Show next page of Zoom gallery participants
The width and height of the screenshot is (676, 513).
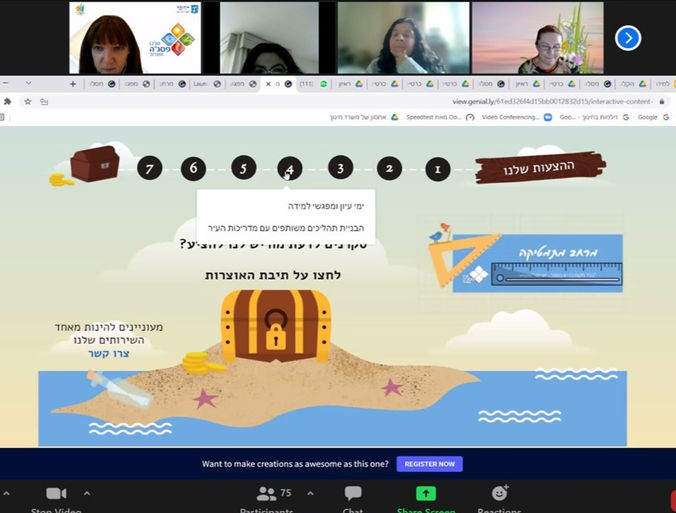[x=628, y=38]
